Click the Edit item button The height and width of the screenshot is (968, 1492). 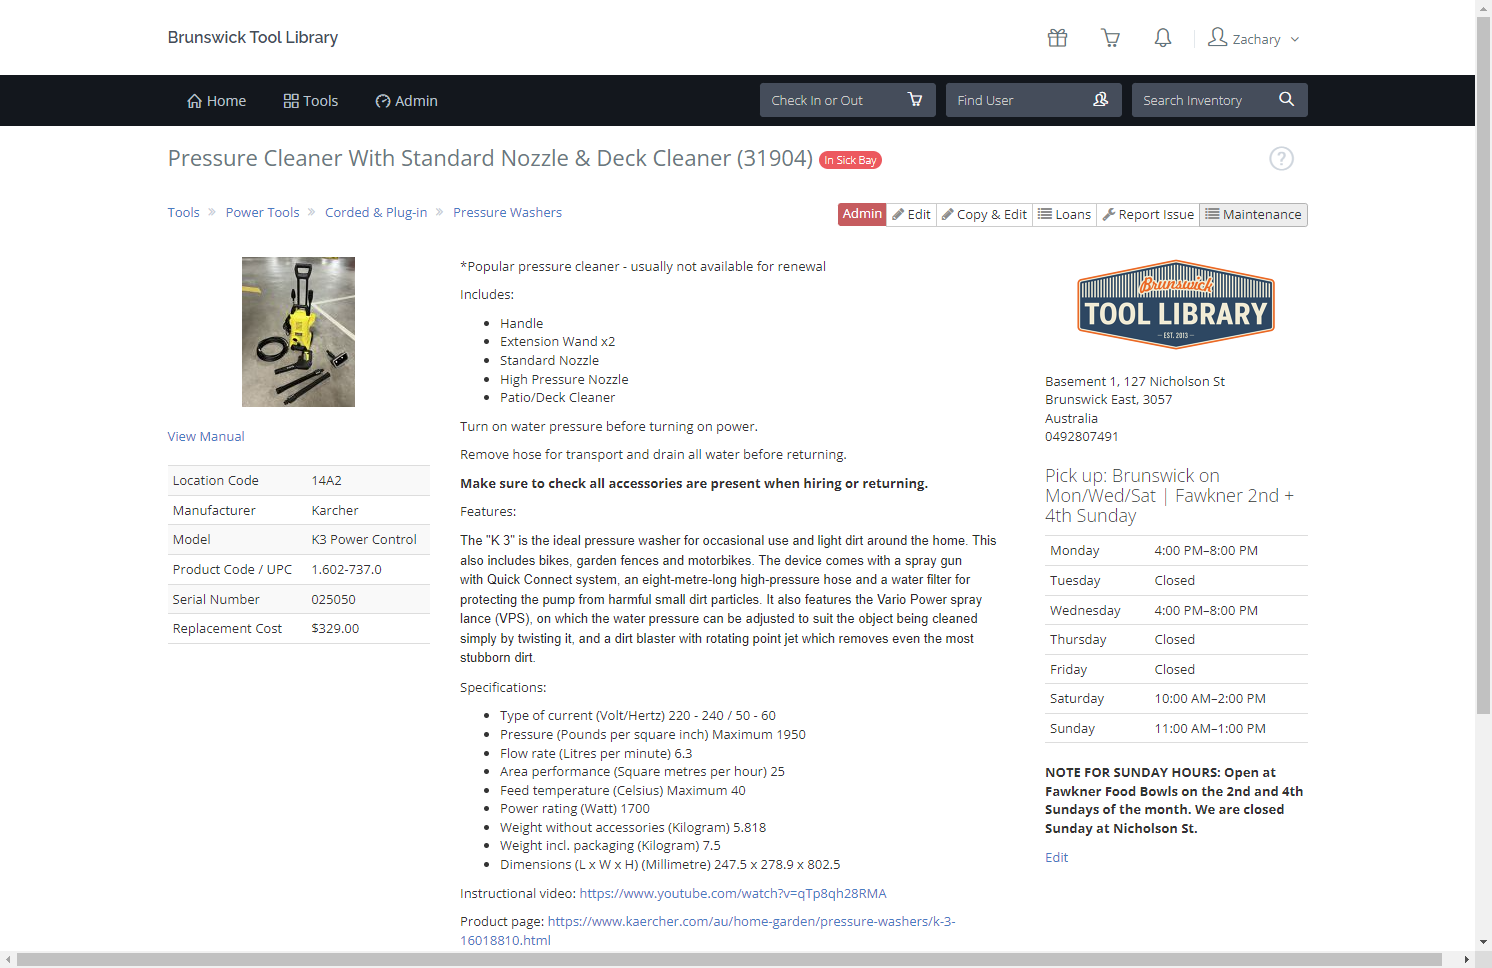[912, 215]
